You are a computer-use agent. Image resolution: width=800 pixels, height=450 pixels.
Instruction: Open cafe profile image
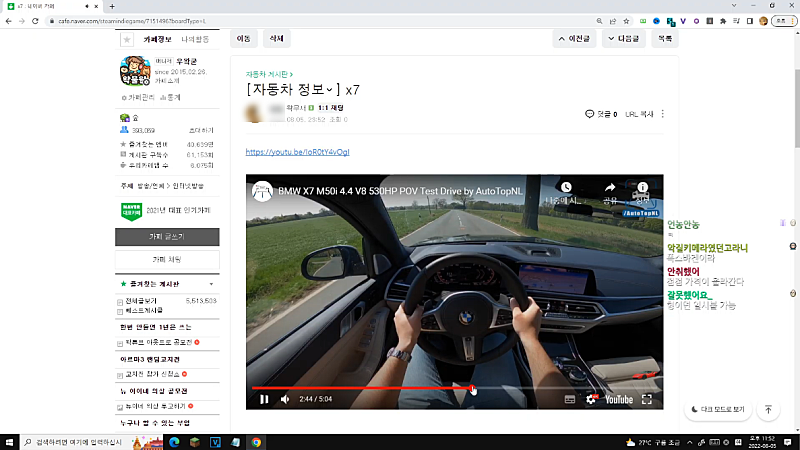point(135,71)
